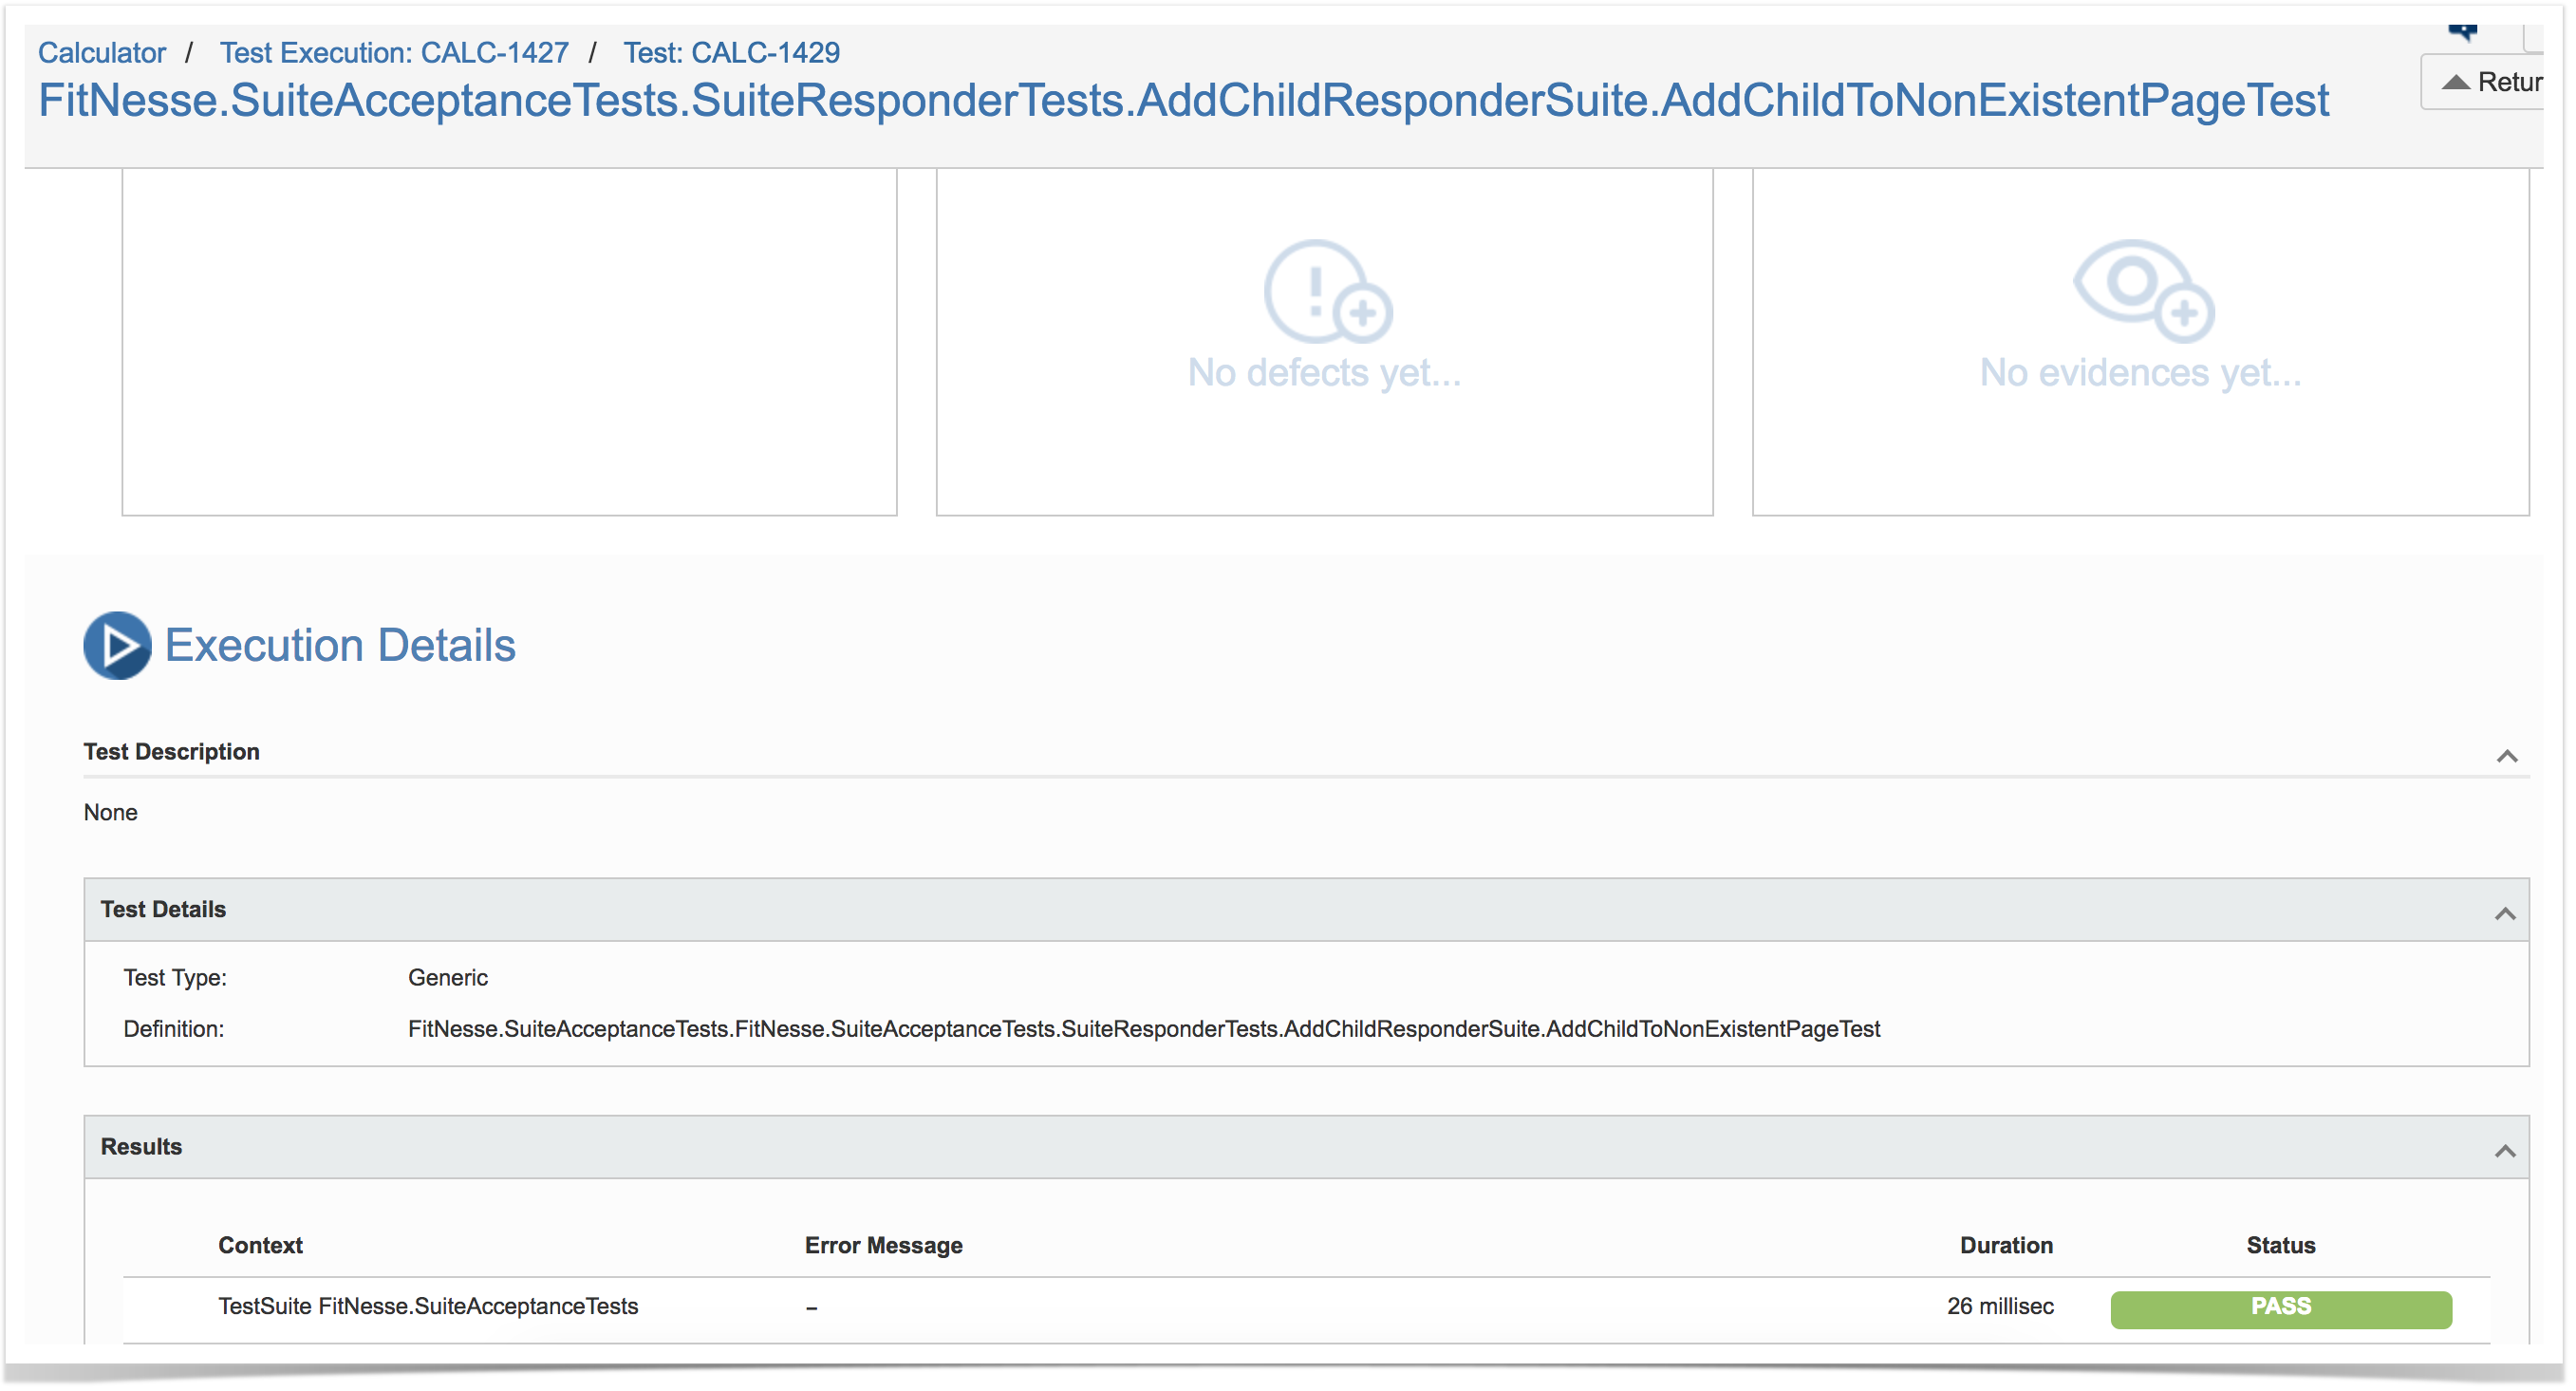Click the Test Type label
2576x1391 pixels.
[175, 978]
